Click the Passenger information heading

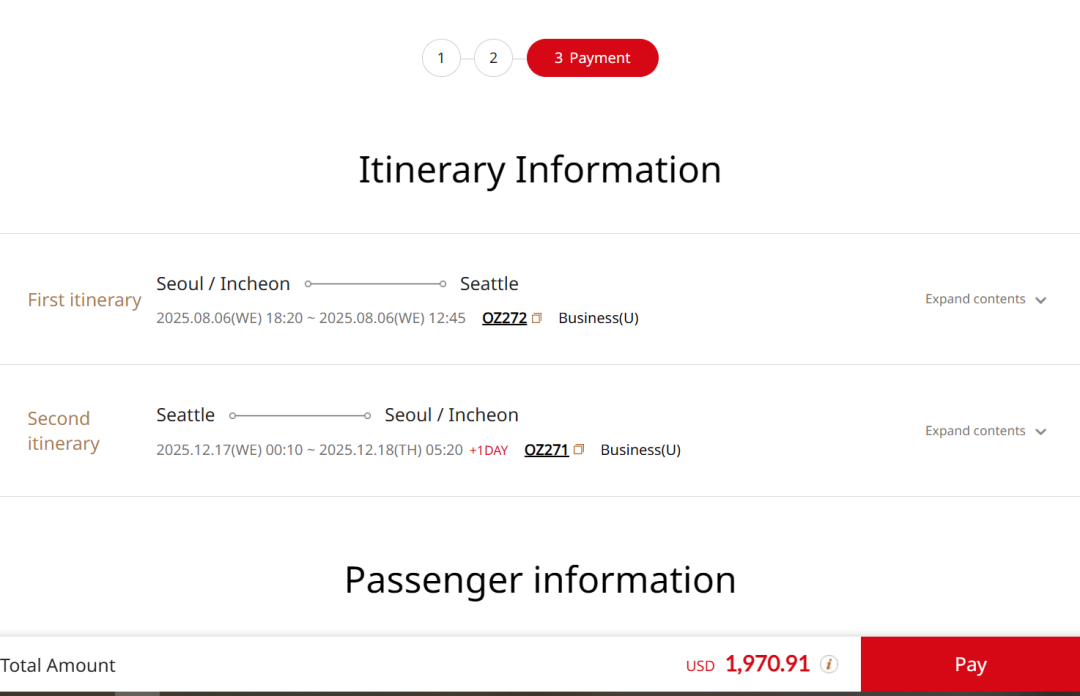[540, 580]
